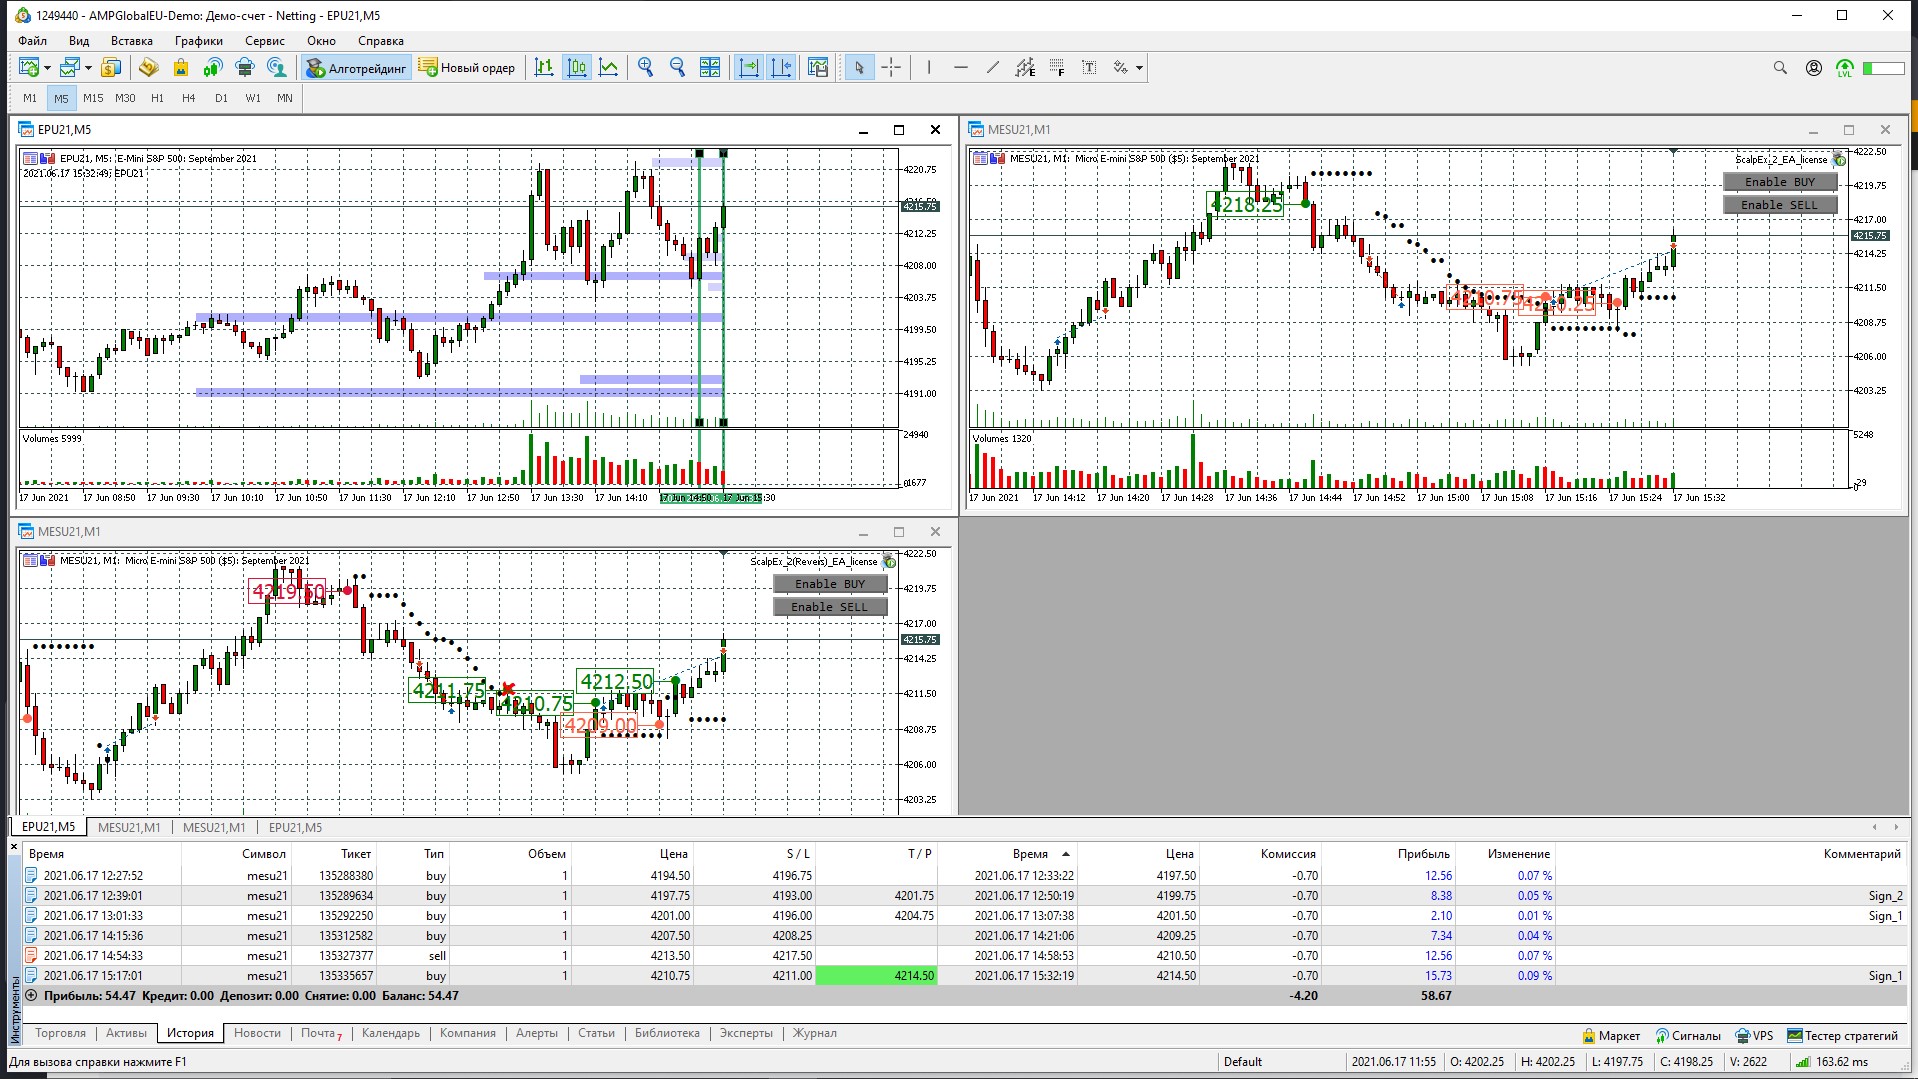1918x1079 pixels.
Task: Select the line chart icon
Action: pos(608,68)
